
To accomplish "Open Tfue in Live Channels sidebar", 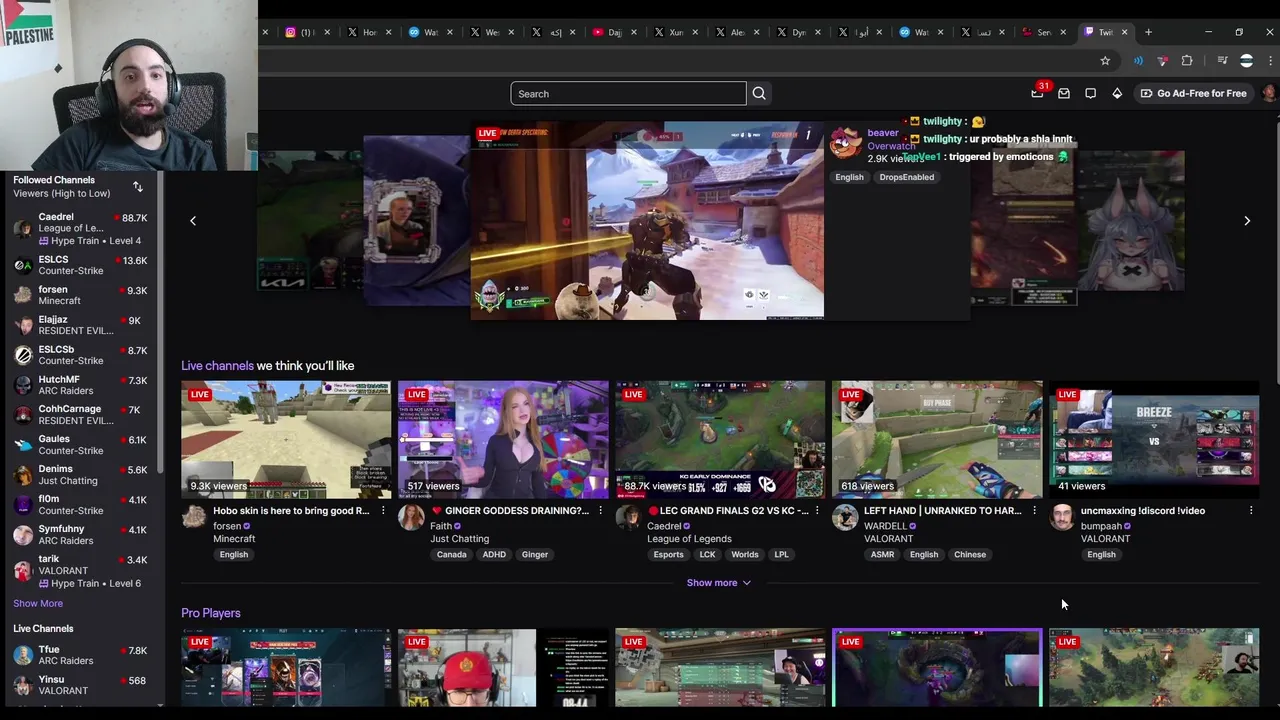I will pos(82,655).
